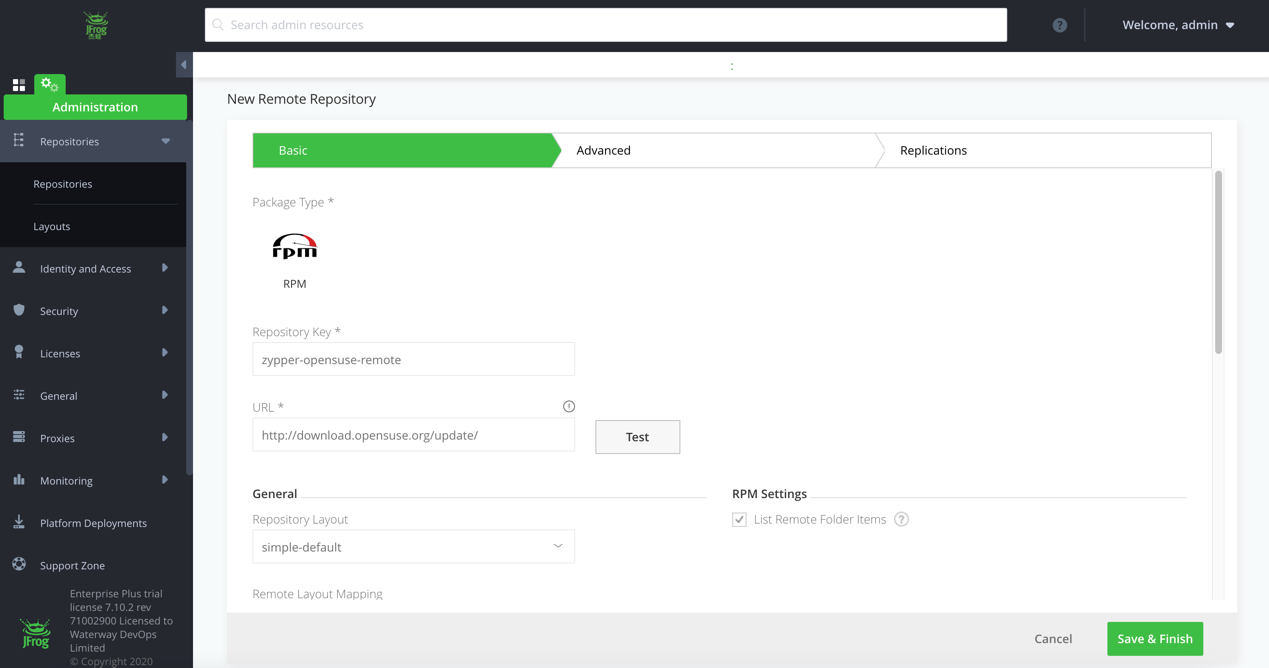
Task: Focus the Search admin resources field
Action: (606, 25)
